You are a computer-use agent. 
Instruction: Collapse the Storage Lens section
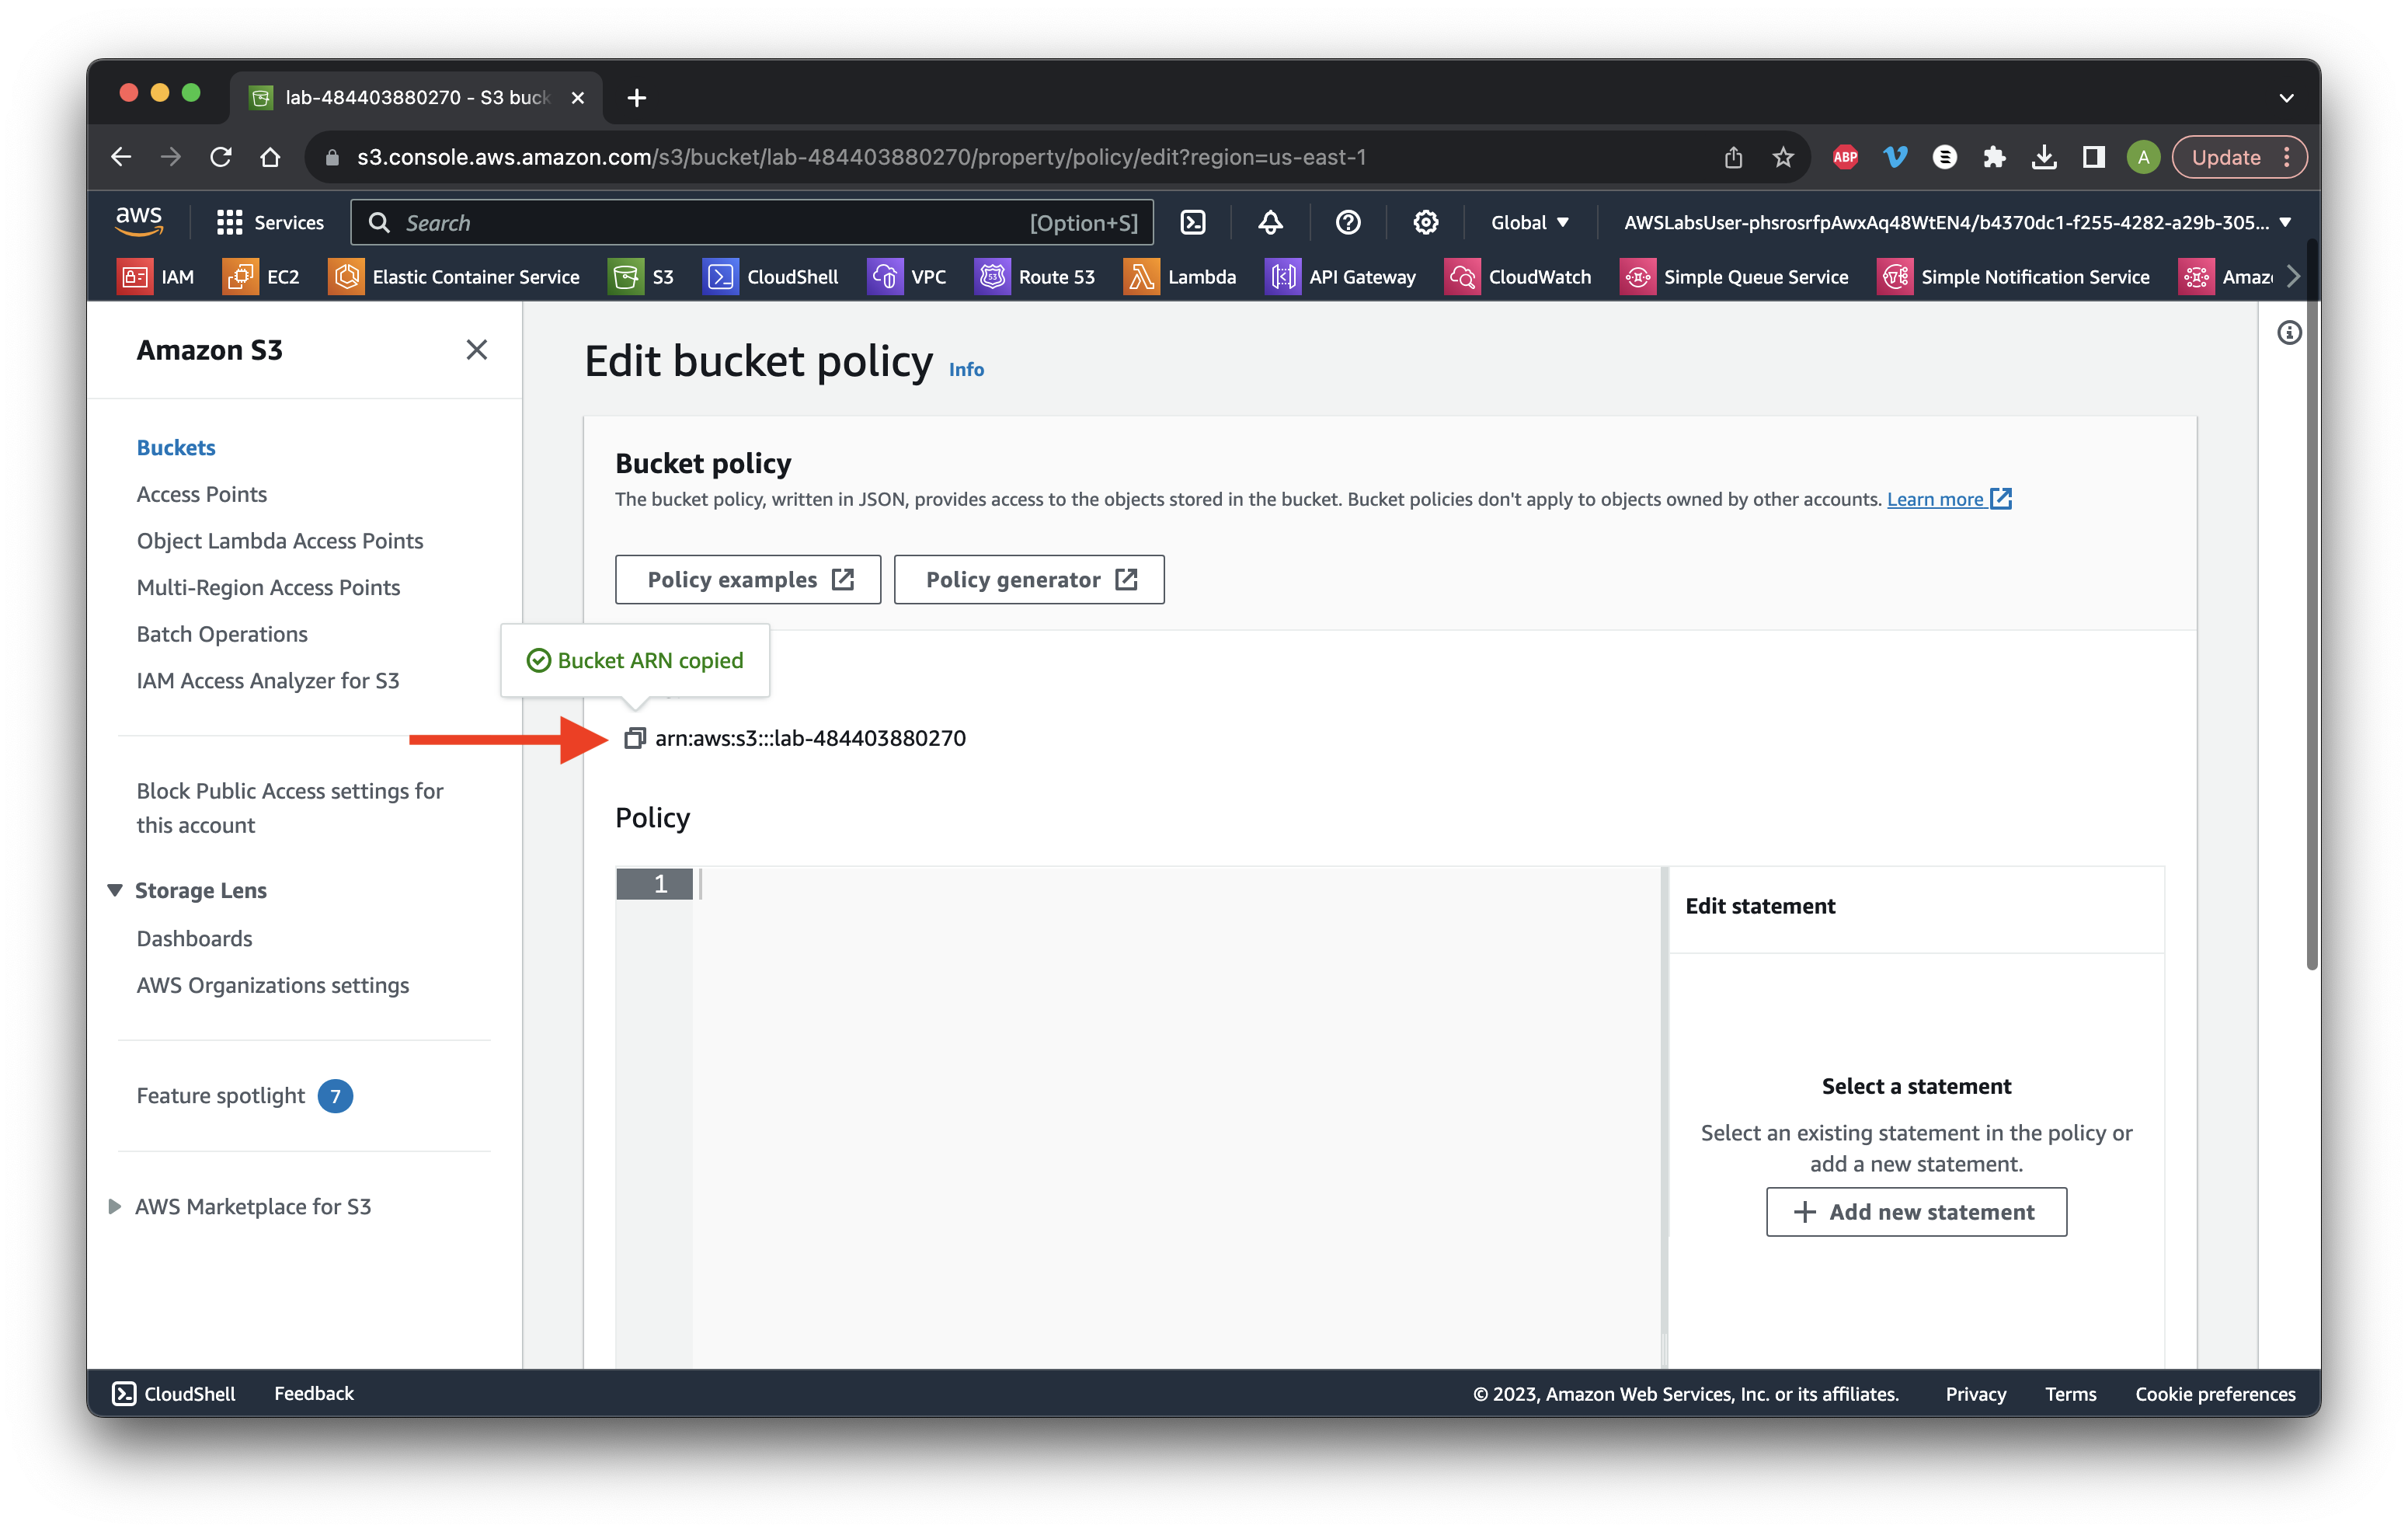point(115,890)
